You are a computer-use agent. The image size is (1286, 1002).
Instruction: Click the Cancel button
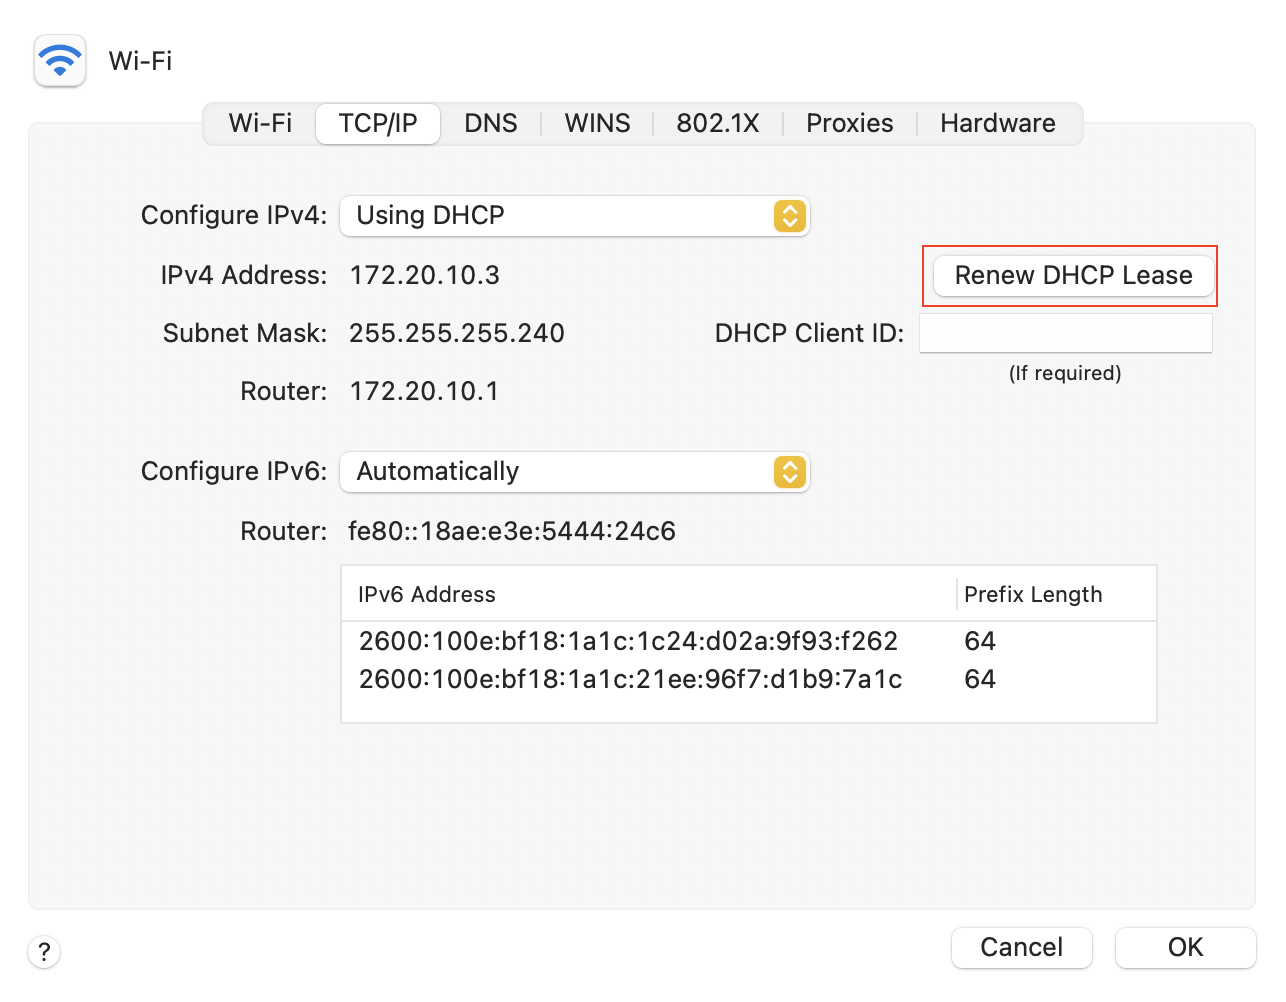click(1022, 947)
